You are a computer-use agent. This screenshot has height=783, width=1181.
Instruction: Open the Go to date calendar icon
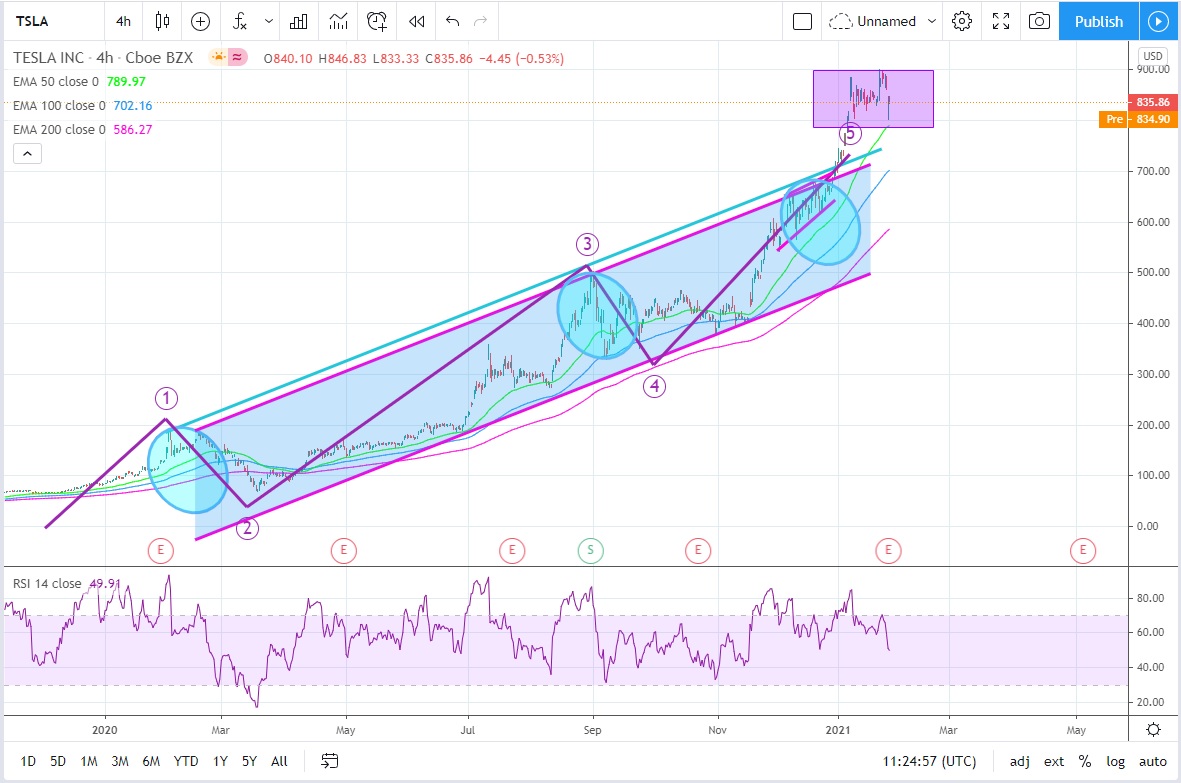click(329, 761)
